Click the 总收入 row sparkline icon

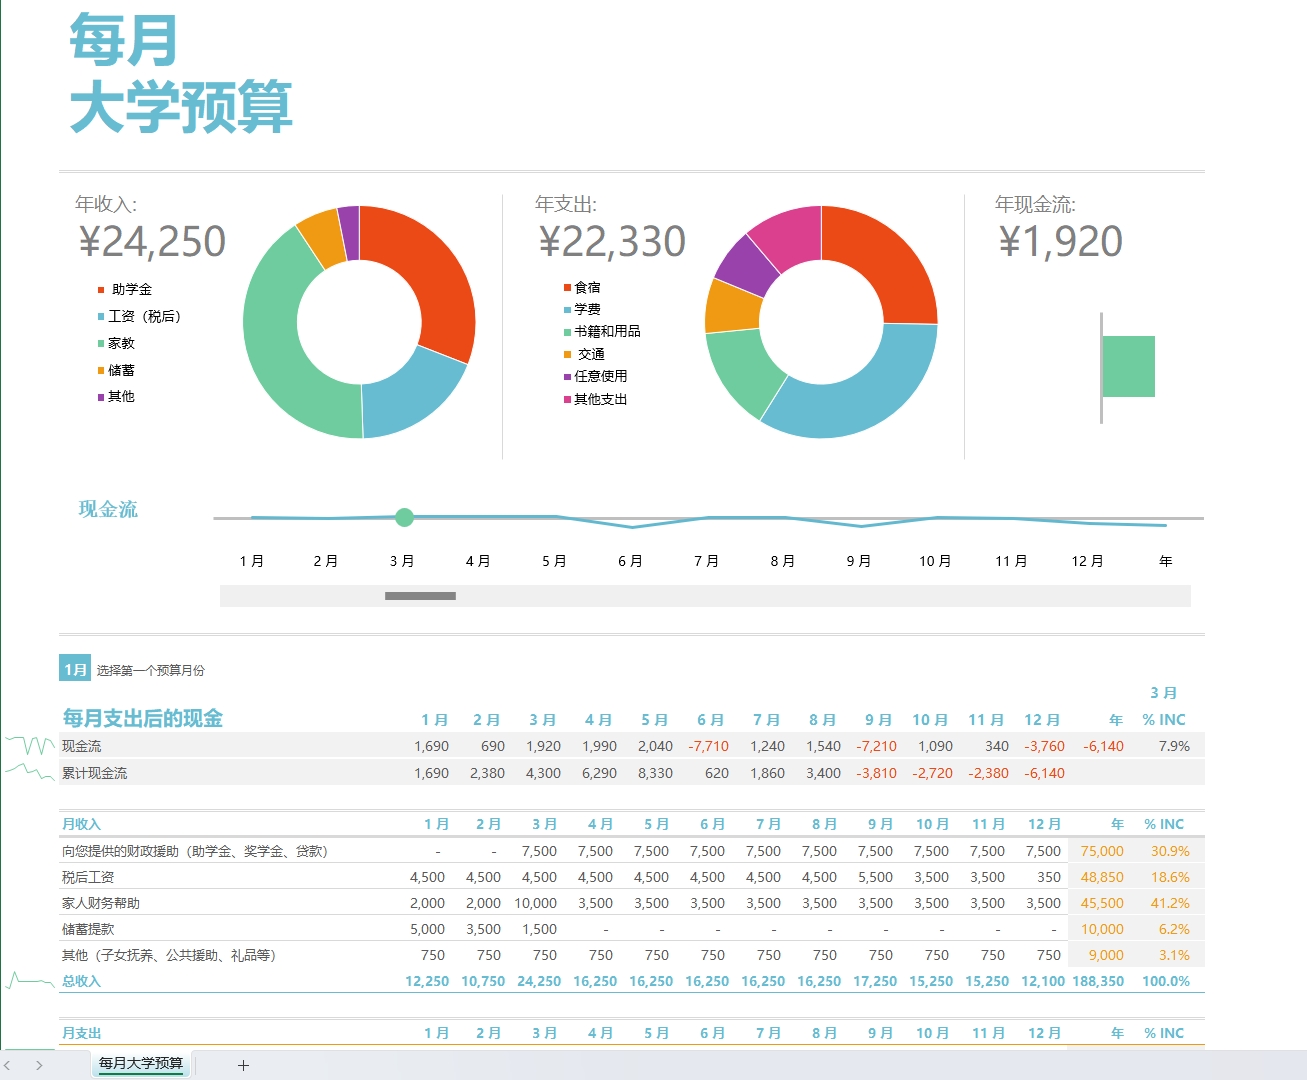pyautogui.click(x=30, y=981)
